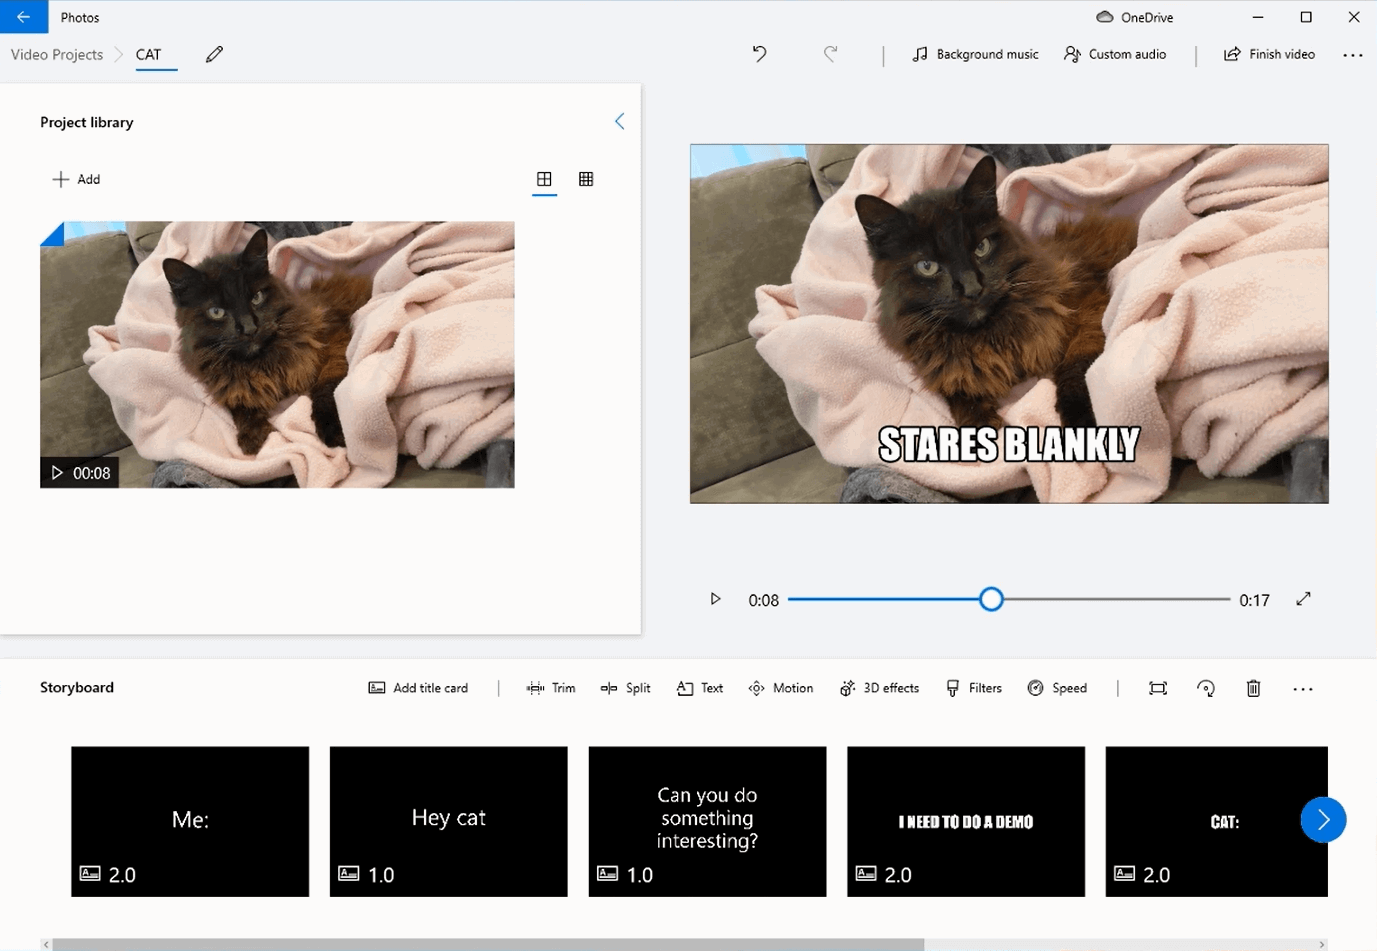Open the Motion tool

pos(781,688)
